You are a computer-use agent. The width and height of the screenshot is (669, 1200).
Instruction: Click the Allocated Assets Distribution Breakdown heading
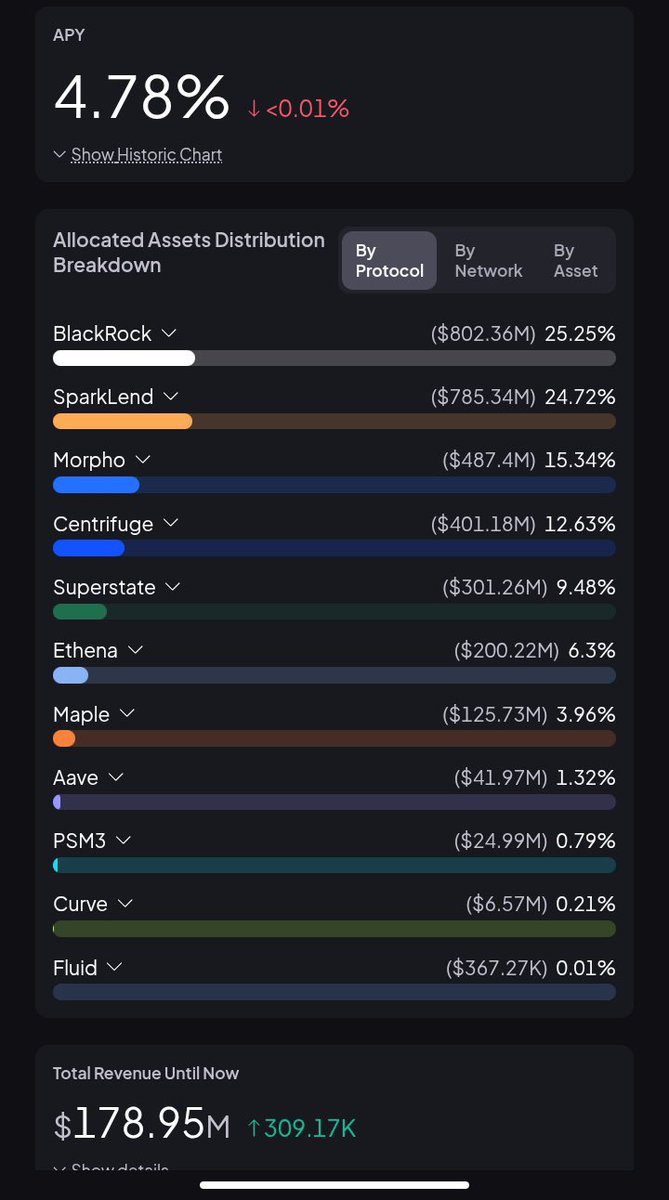[x=189, y=253]
